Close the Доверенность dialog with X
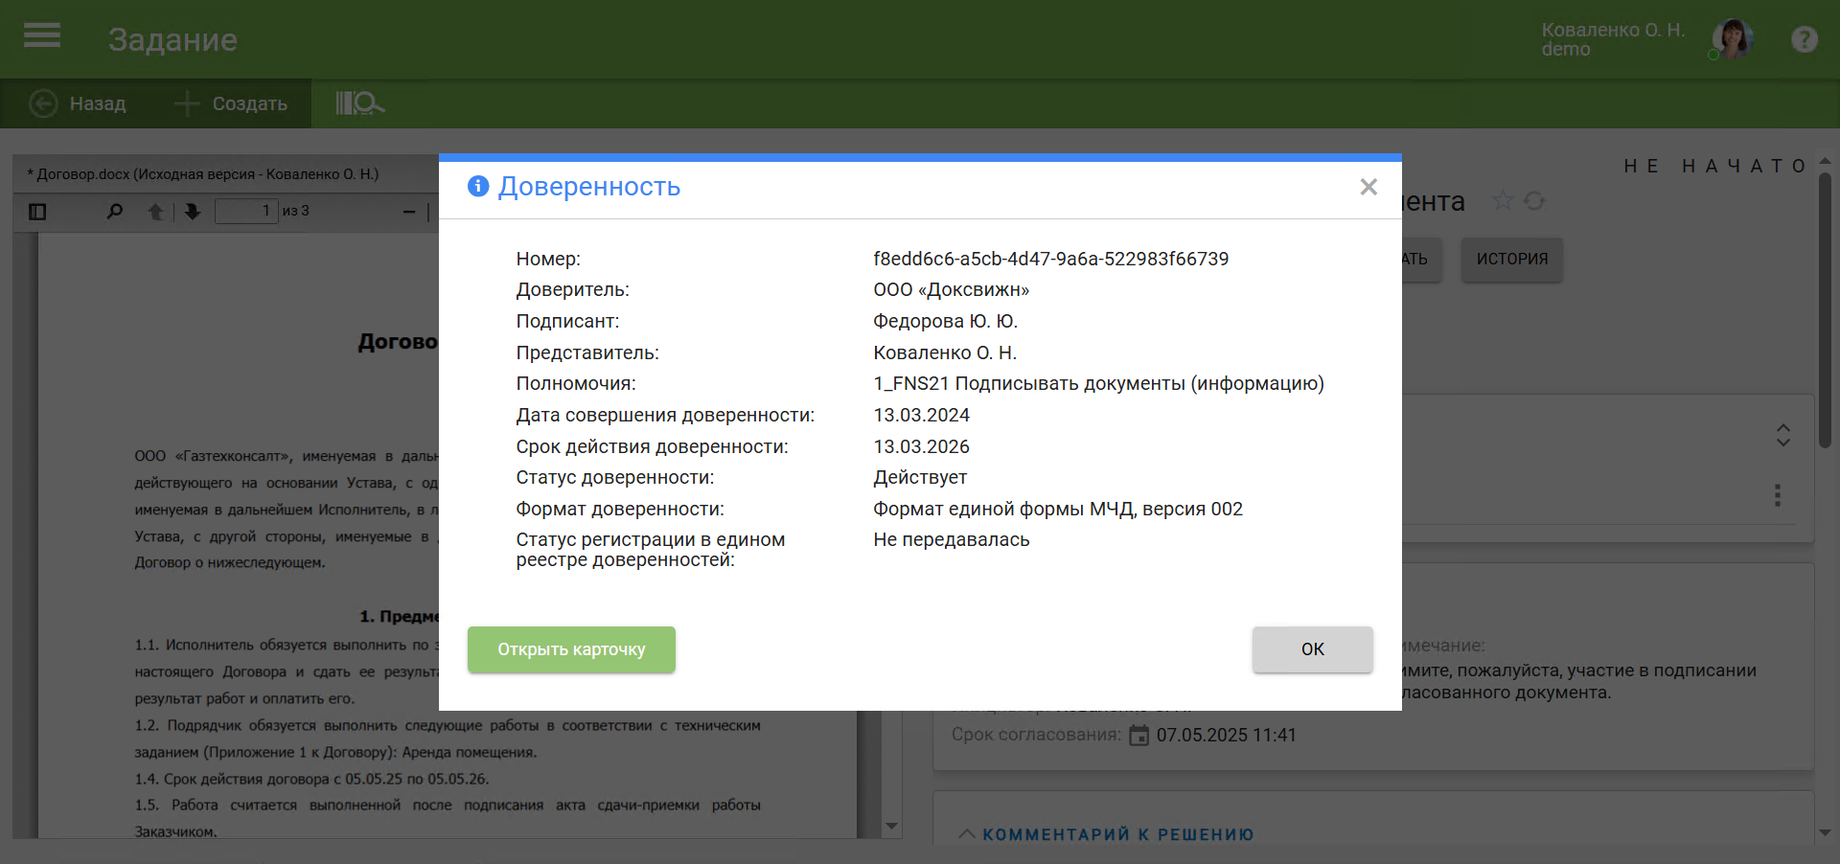1840x864 pixels. tap(1368, 187)
